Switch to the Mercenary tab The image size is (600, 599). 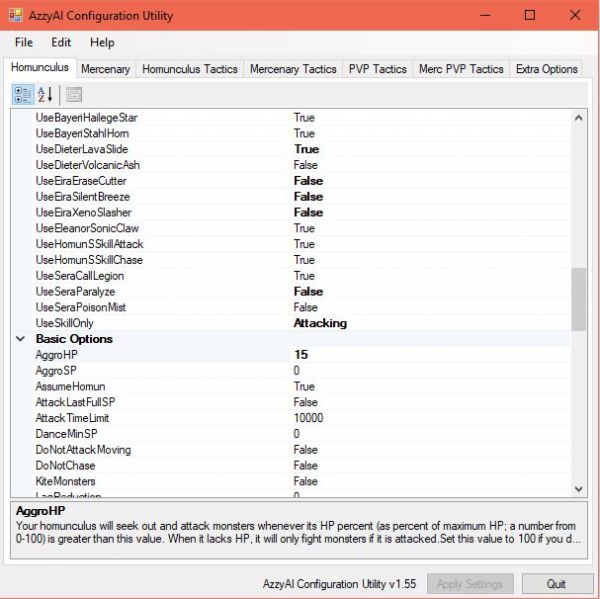pos(105,69)
